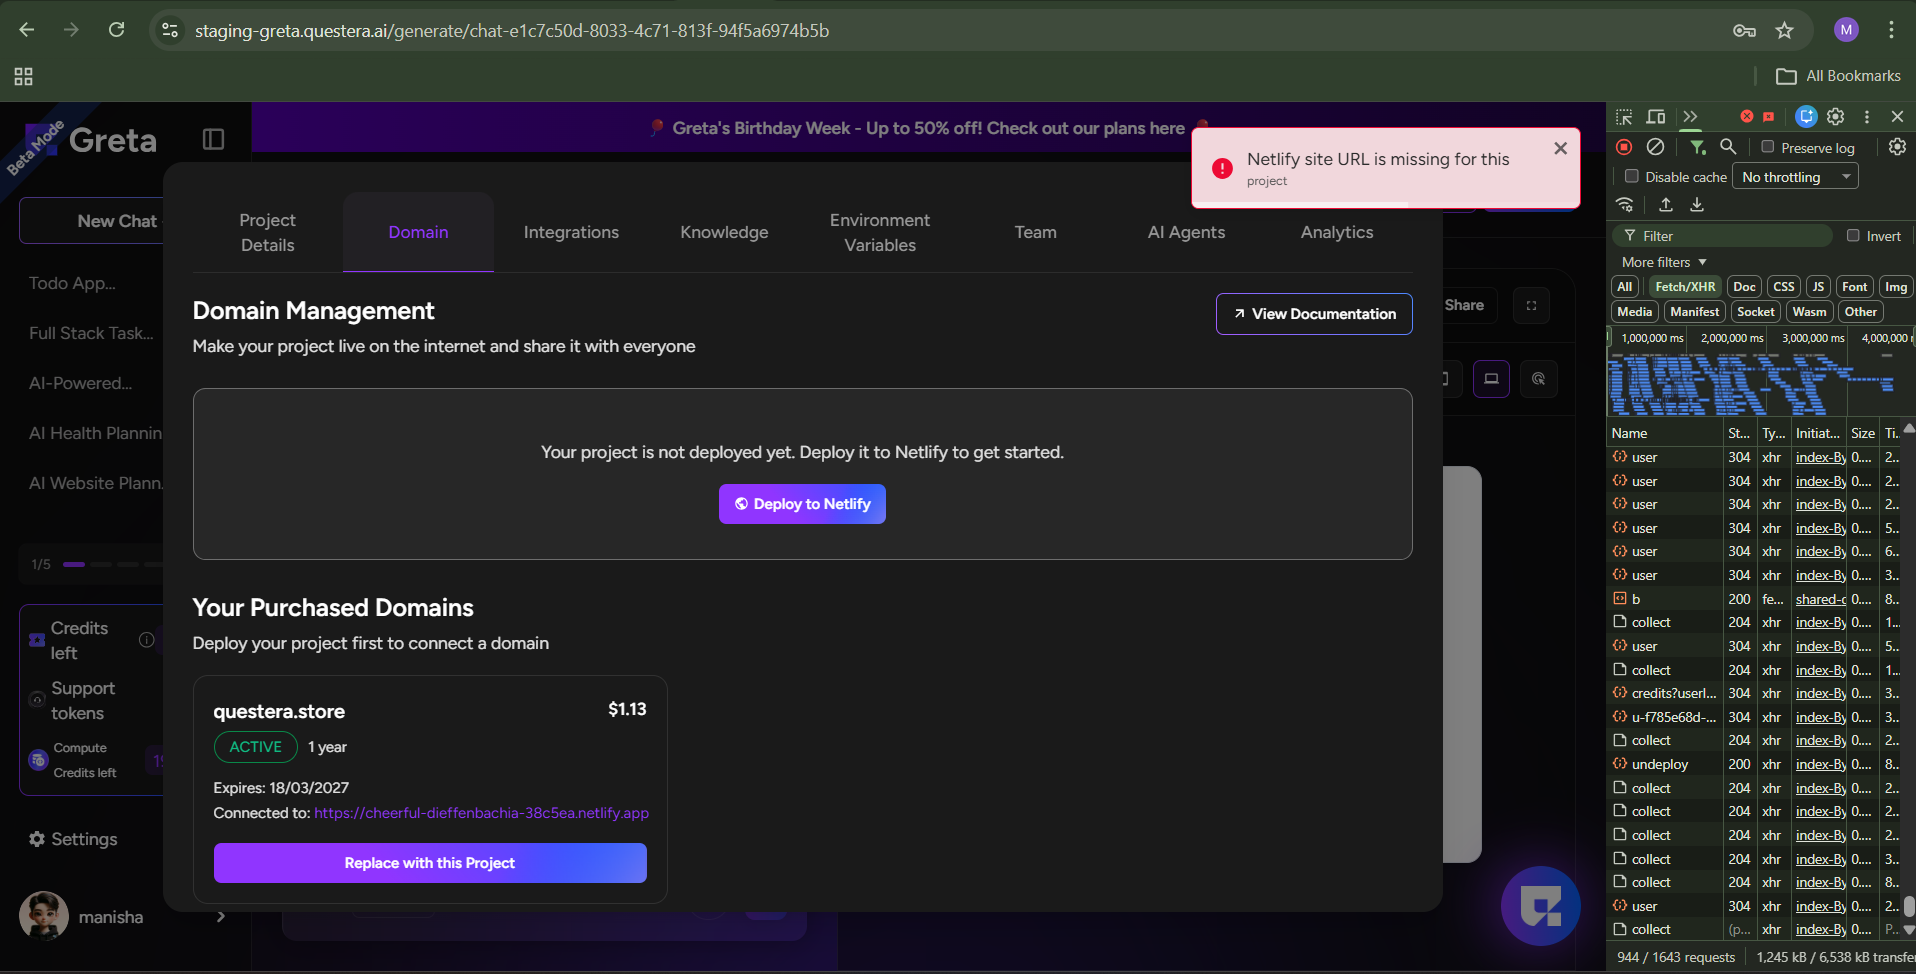
Task: Click Replace with this Project button
Action: tap(430, 863)
